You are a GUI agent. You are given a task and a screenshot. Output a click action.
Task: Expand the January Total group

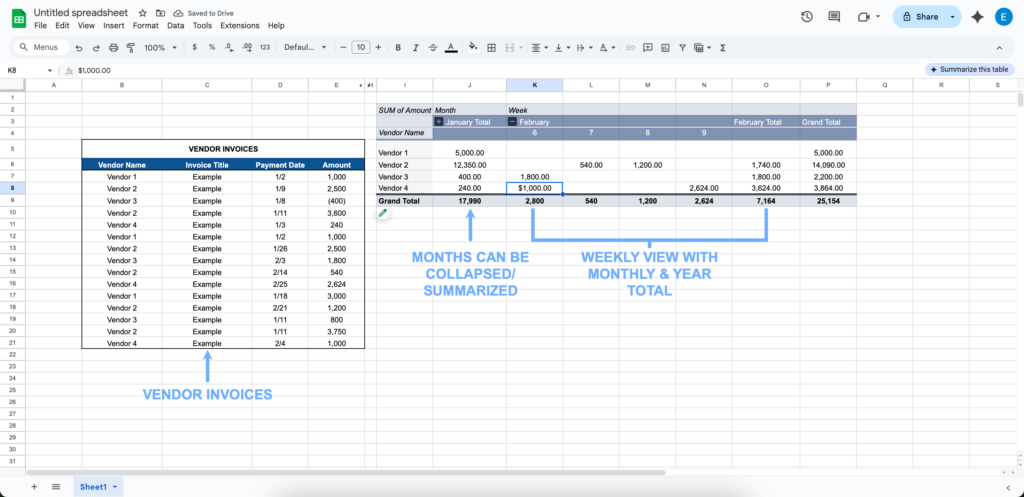(439, 121)
